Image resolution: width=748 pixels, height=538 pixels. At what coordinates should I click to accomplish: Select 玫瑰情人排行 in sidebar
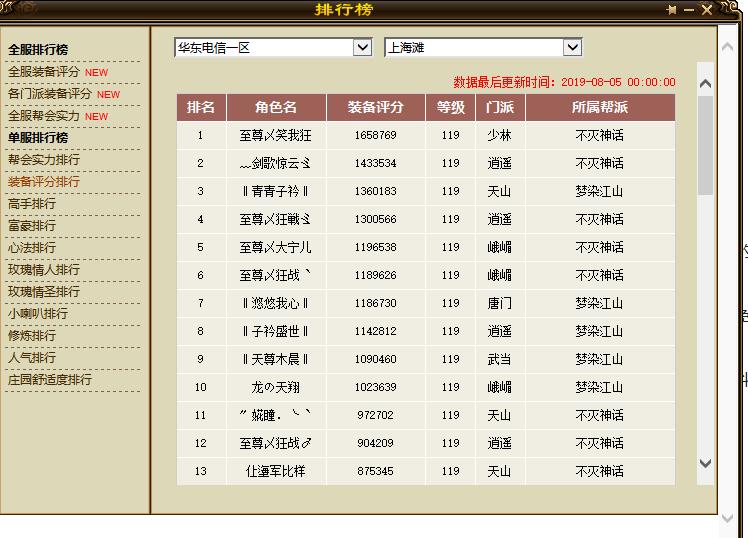pyautogui.click(x=44, y=269)
